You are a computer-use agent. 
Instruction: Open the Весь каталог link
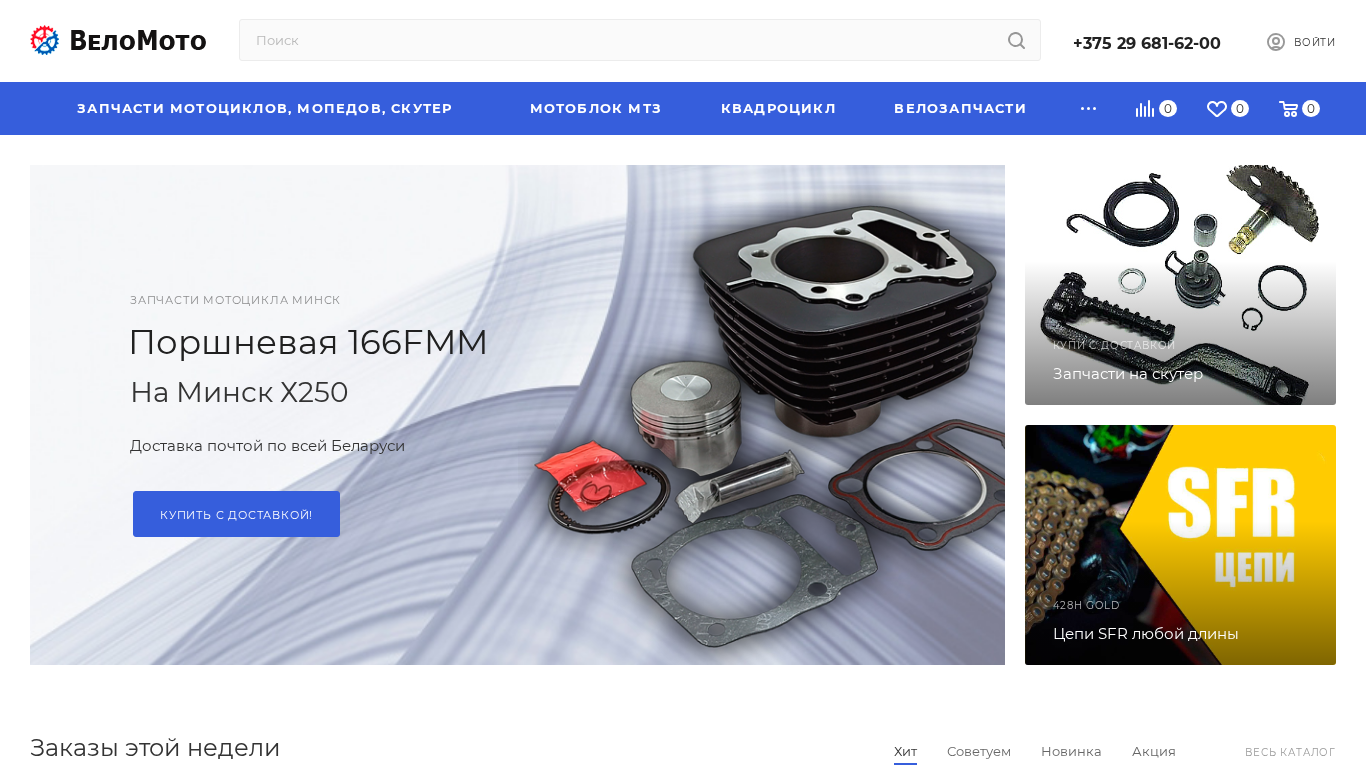click(1289, 752)
